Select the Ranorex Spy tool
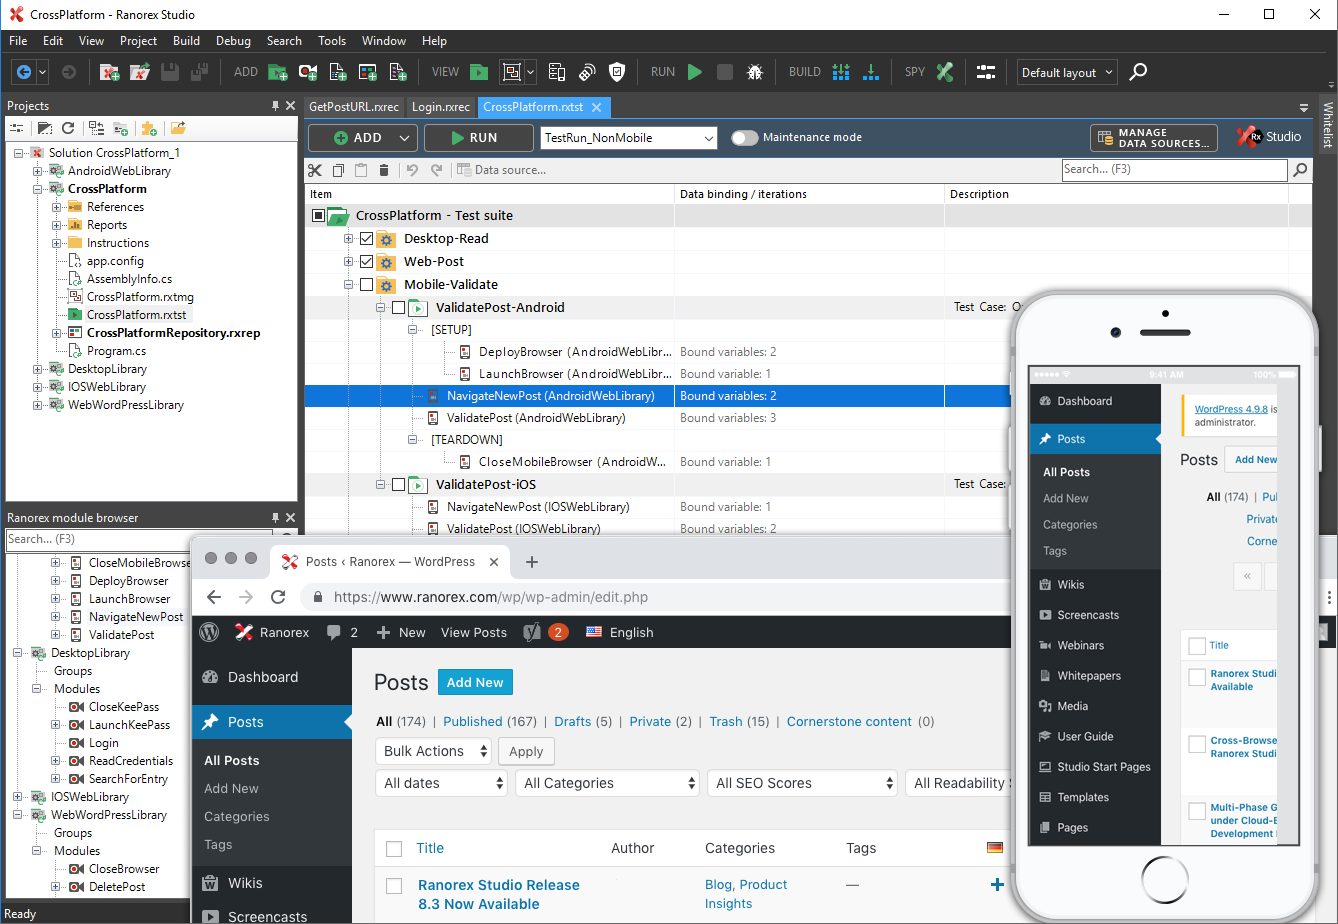This screenshot has width=1338, height=924. tap(944, 71)
